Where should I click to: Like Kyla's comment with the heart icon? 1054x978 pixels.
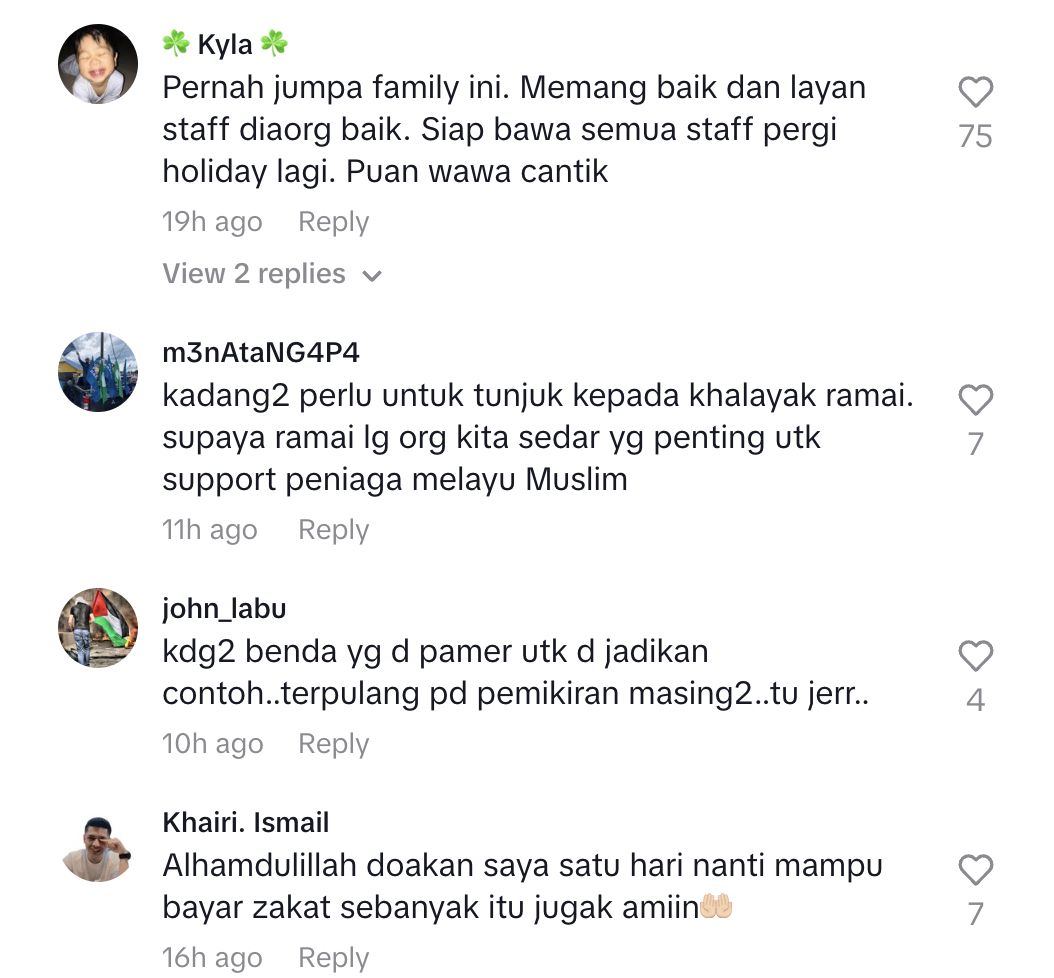tap(975, 92)
